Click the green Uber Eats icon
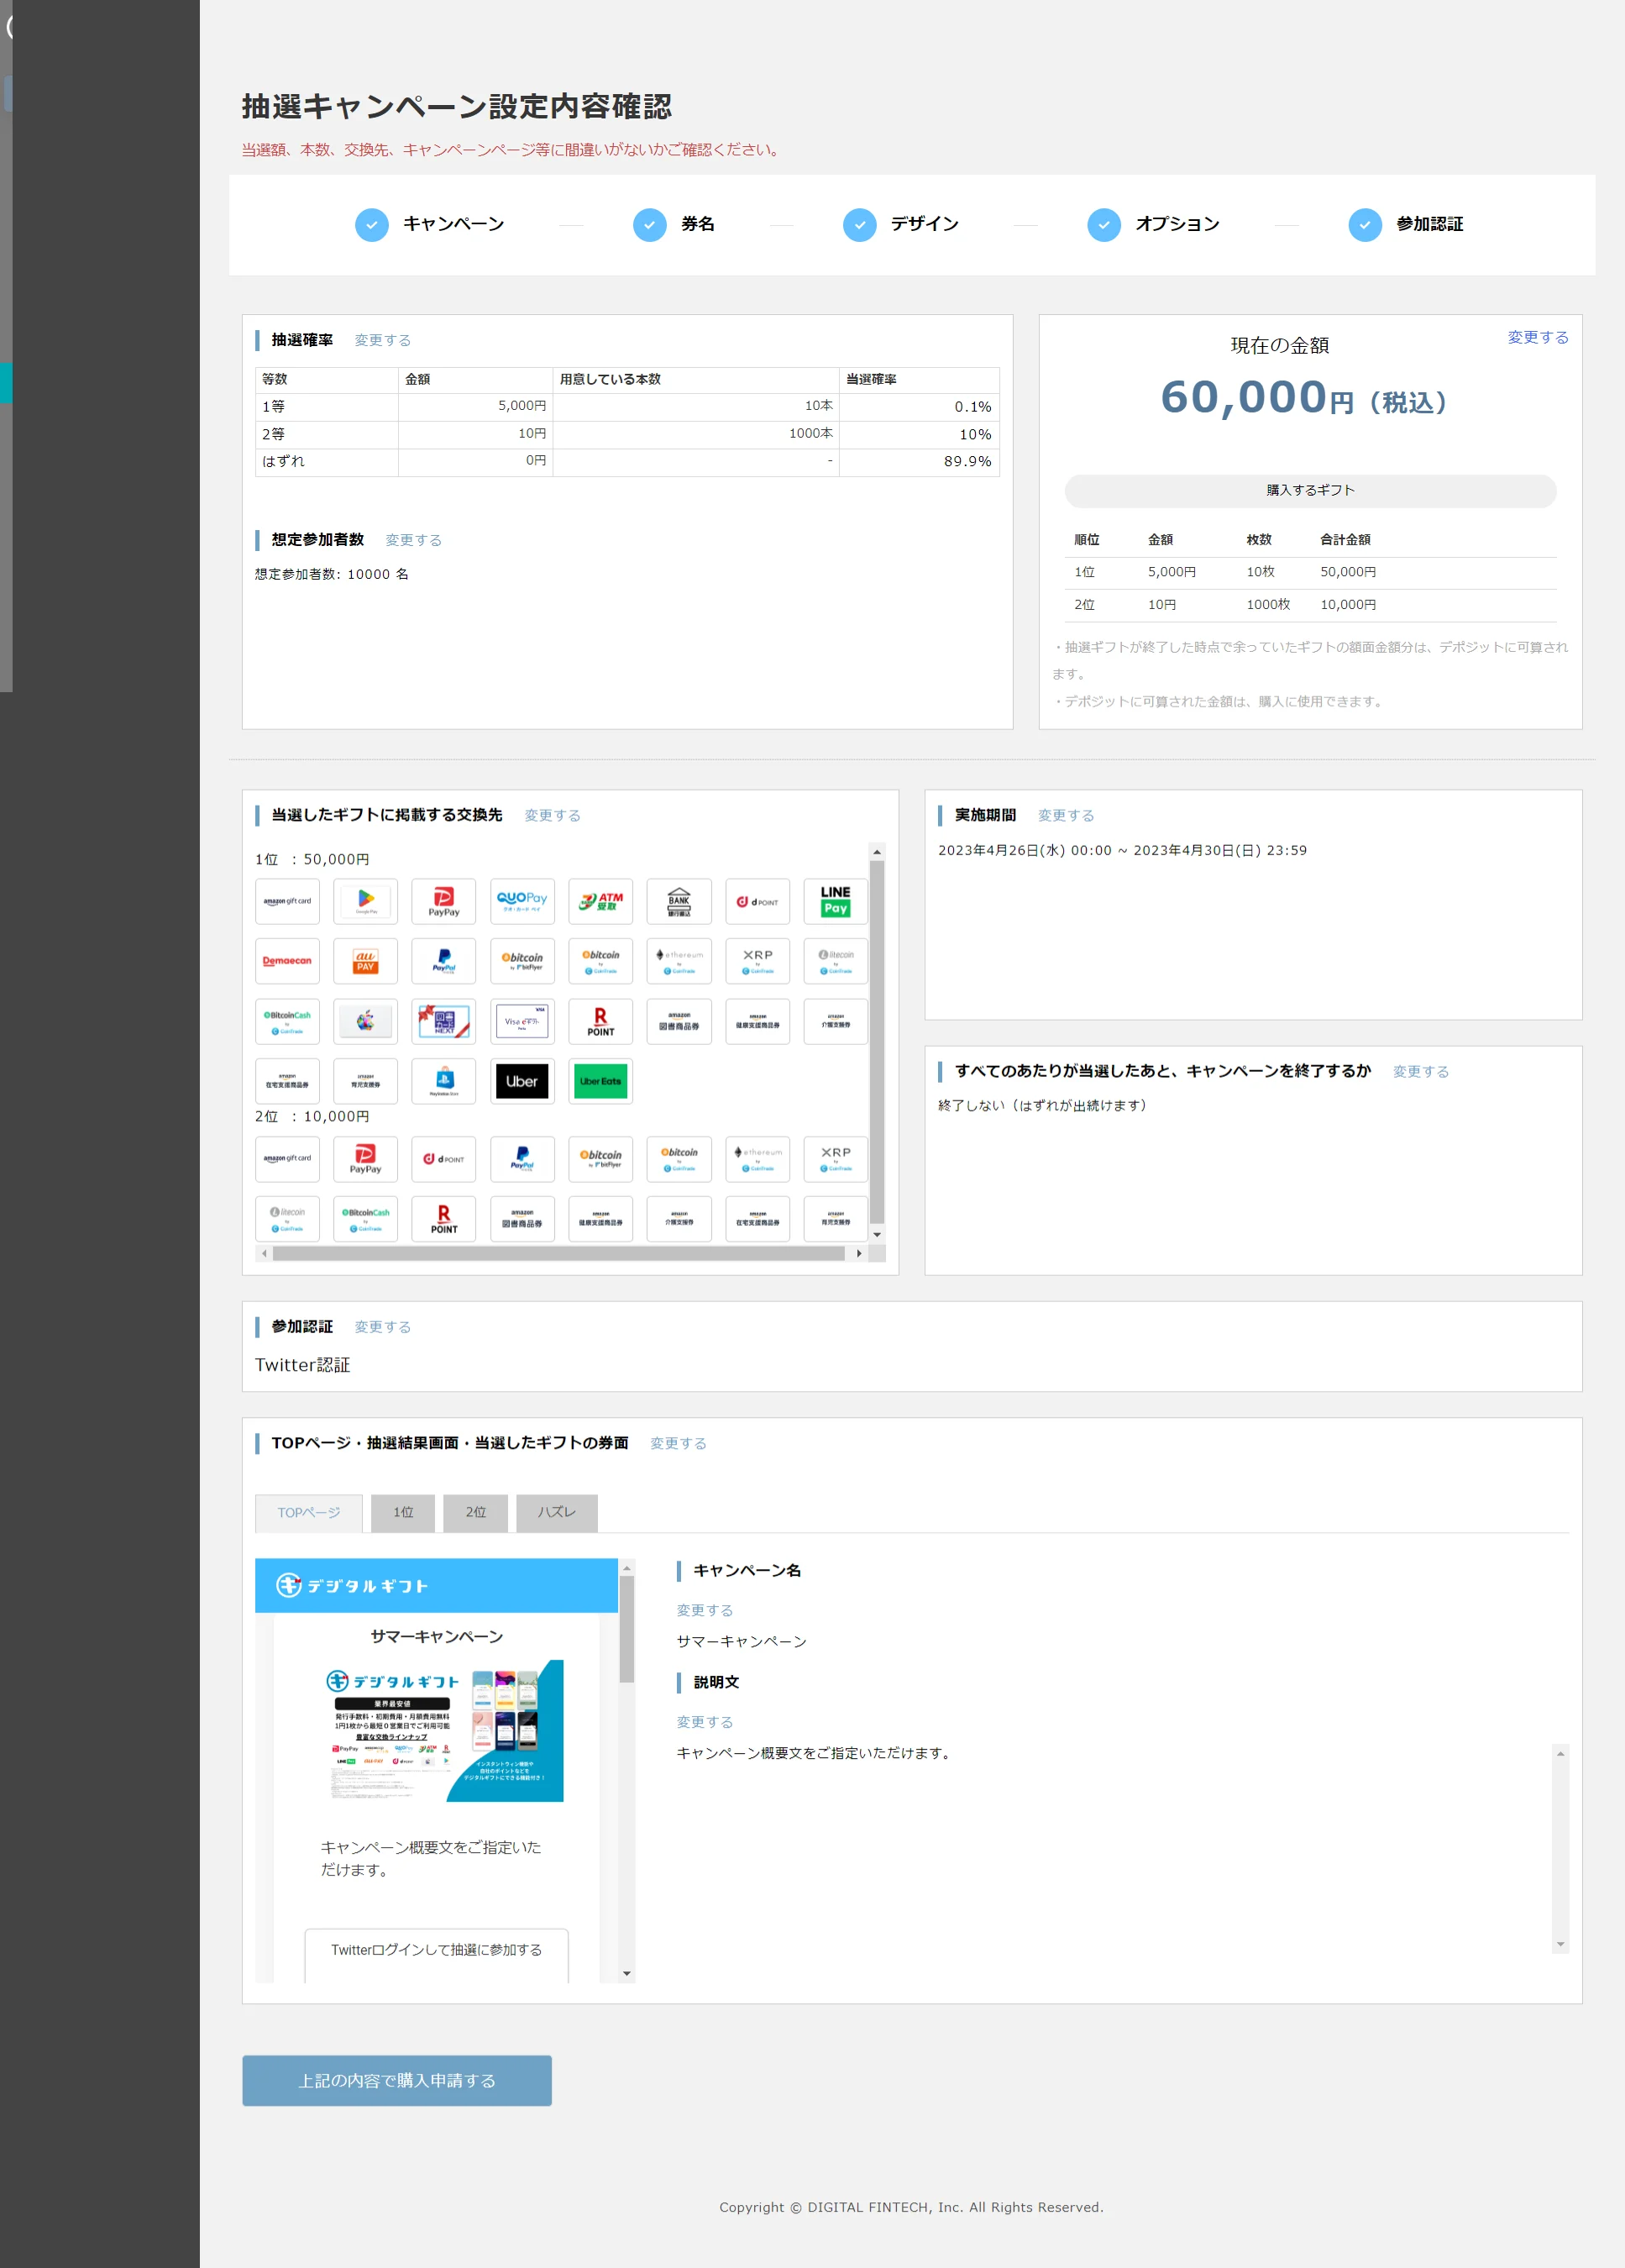The width and height of the screenshot is (1625, 2268). click(x=600, y=1081)
